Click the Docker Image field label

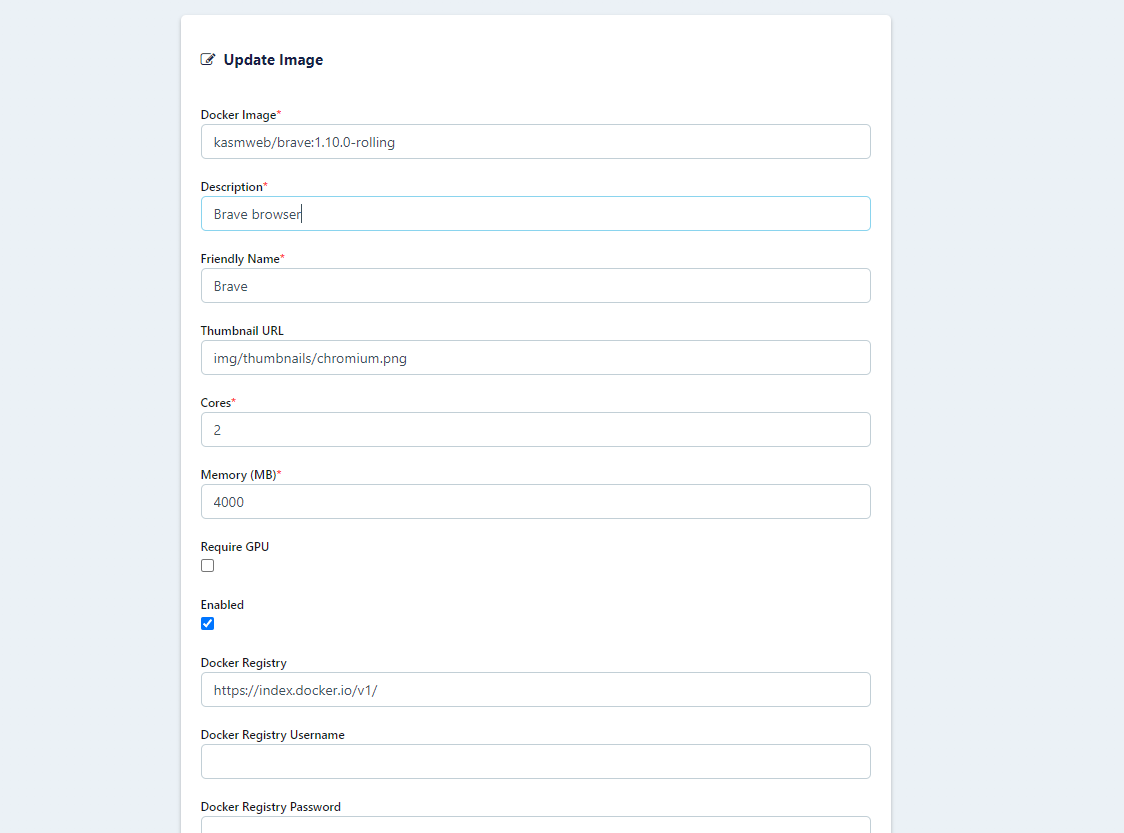point(237,114)
